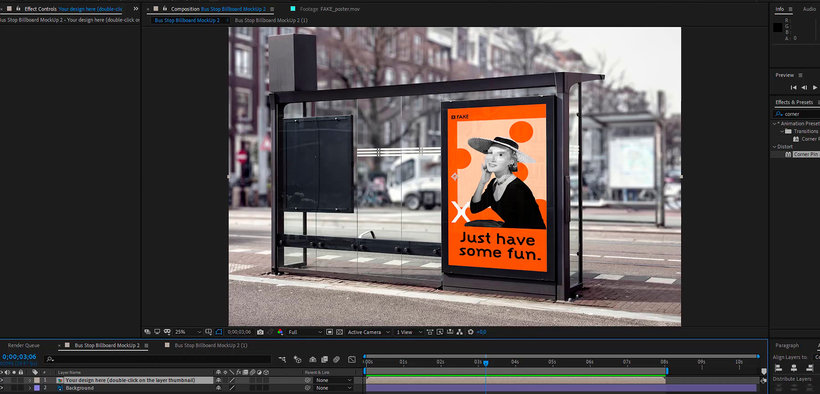Click the current time display 0;00;03;06
Viewport: 820px width, 394px height.
(x=19, y=357)
